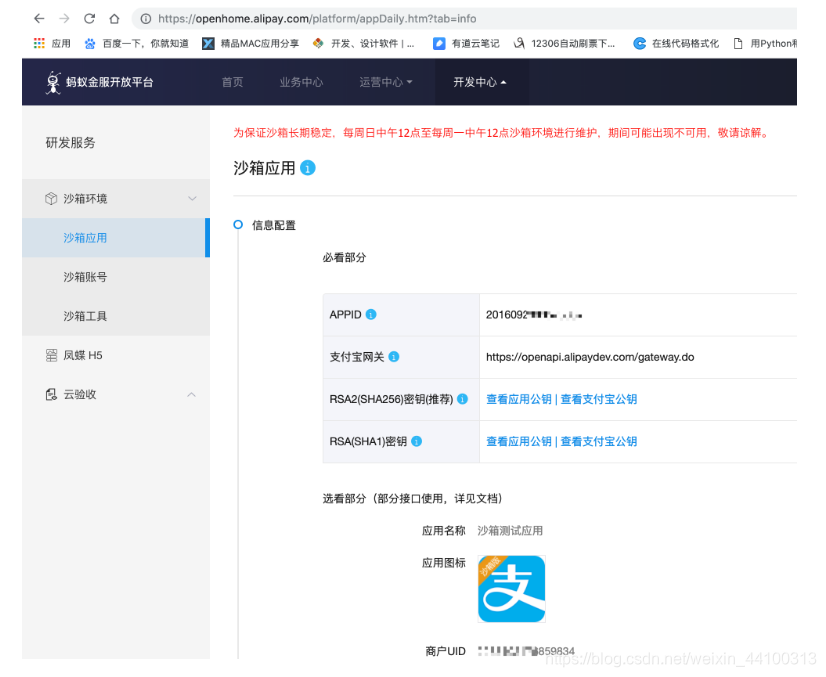Viewport: 826px width, 677px height.
Task: Click the 信息配置 step circle marker
Action: point(238,225)
